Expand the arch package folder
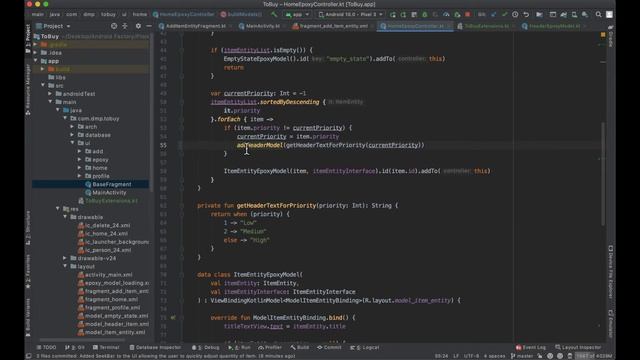This screenshot has width=640, height=360. tap(72, 127)
